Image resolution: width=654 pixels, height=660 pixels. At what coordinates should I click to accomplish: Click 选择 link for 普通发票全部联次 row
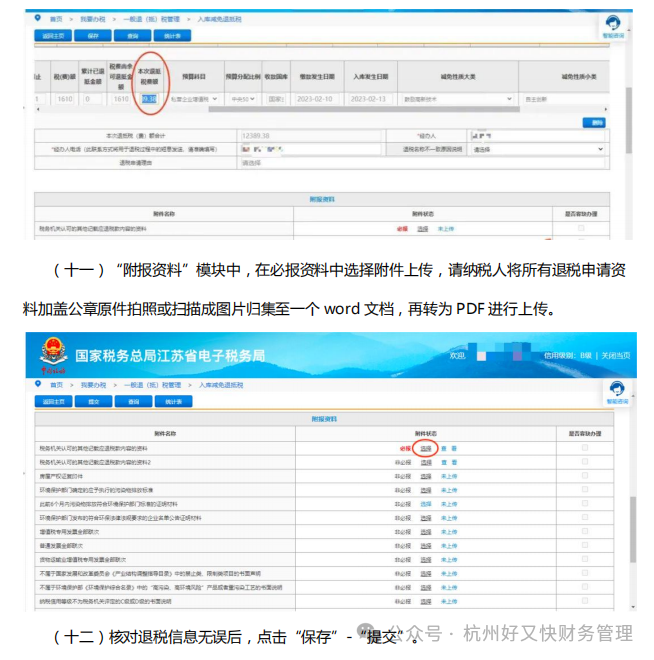[x=426, y=546]
